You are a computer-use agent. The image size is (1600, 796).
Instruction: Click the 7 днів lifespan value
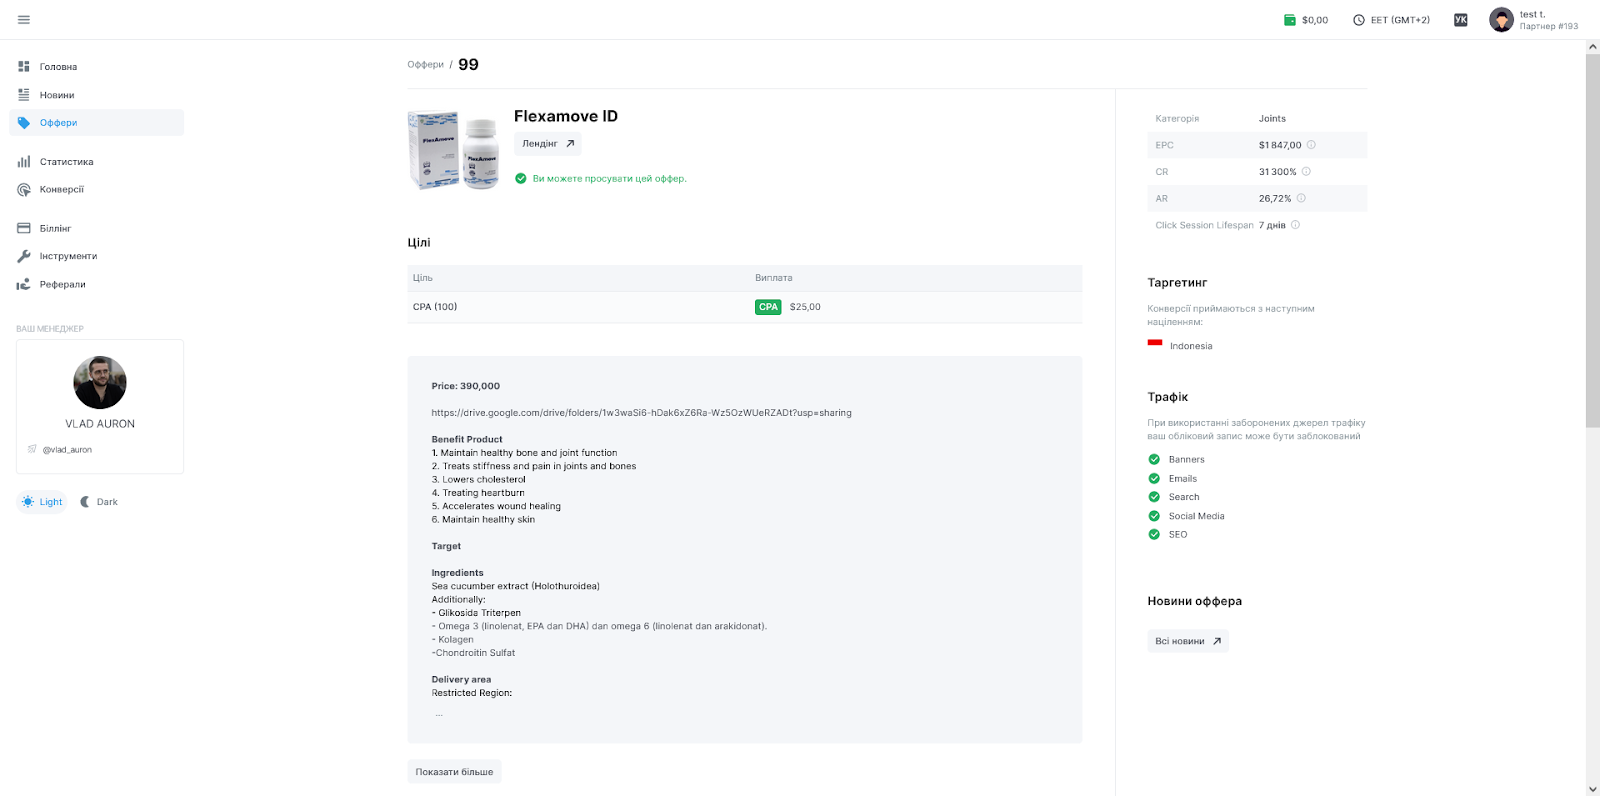click(1272, 225)
